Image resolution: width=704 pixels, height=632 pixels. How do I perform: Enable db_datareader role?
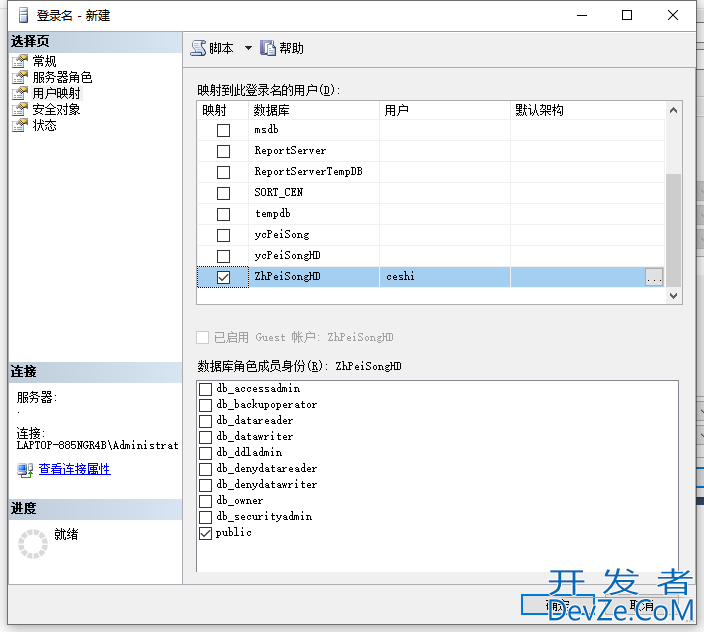[205, 421]
